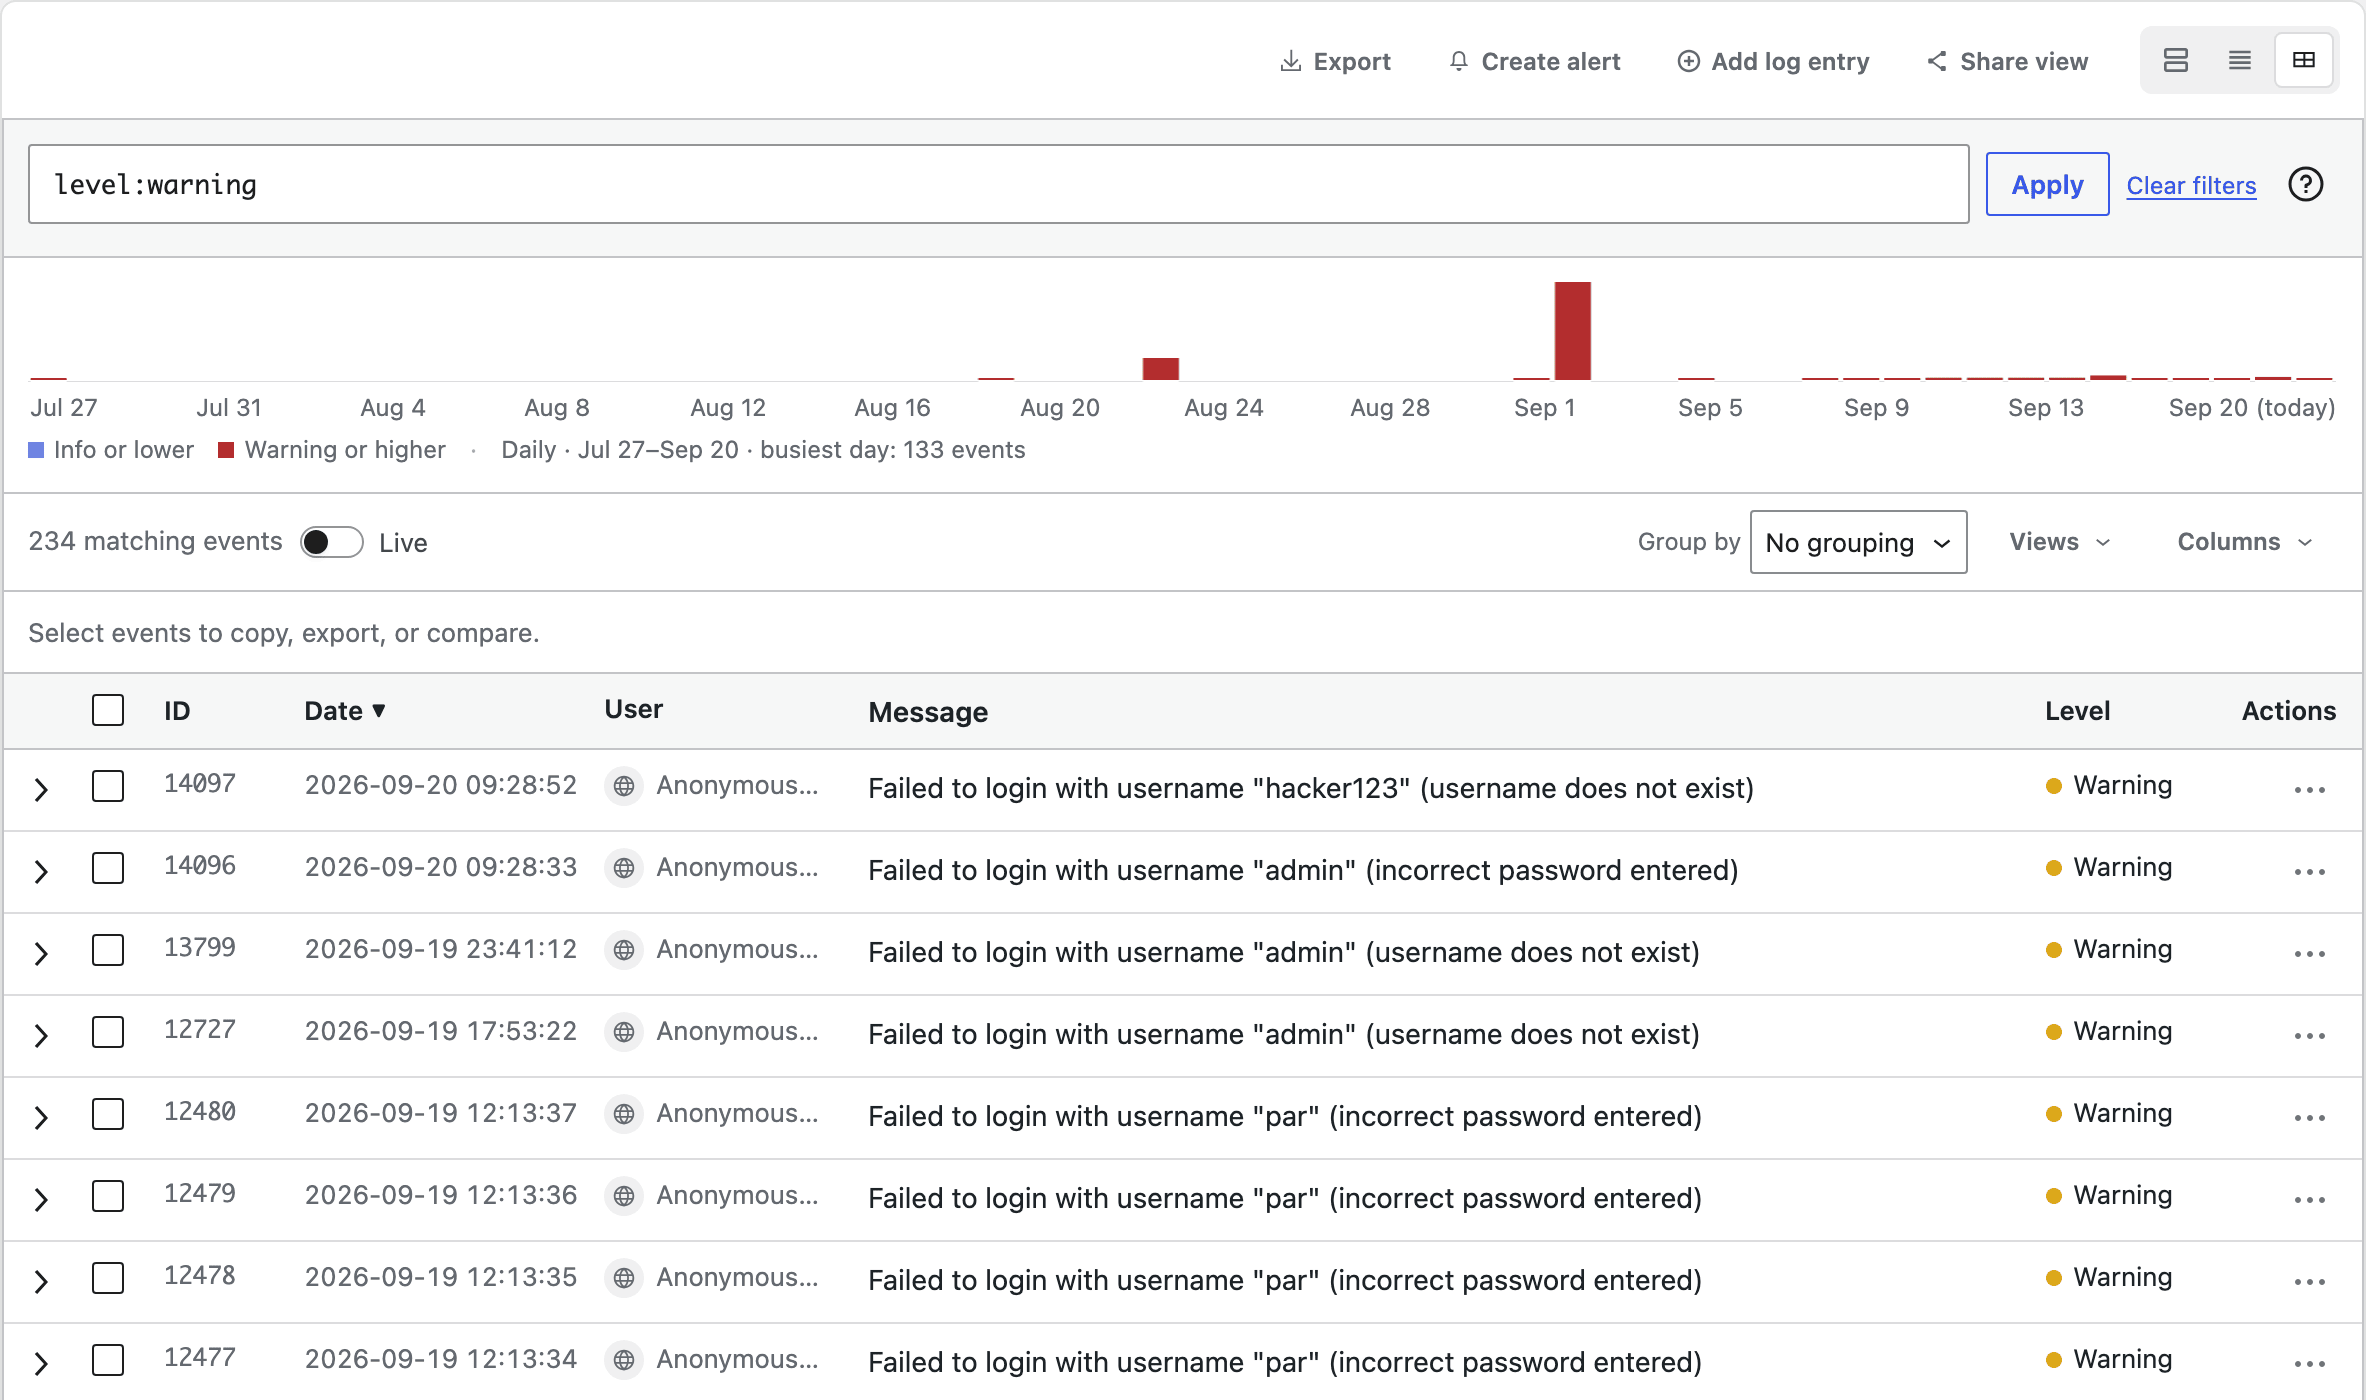Sort by the Date column header
The height and width of the screenshot is (1400, 2366).
[x=345, y=711]
